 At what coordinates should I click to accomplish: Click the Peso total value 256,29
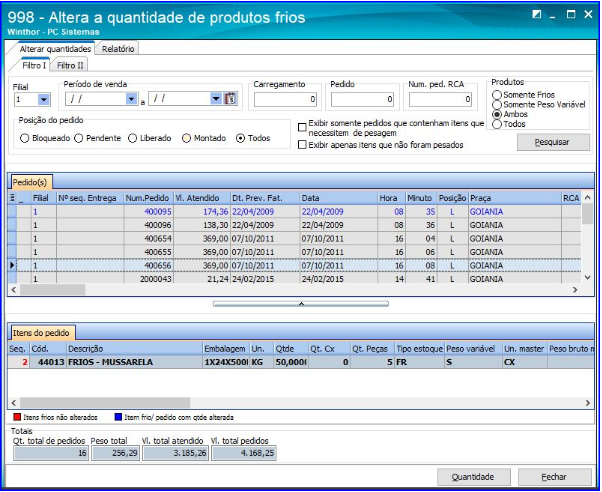[x=116, y=453]
